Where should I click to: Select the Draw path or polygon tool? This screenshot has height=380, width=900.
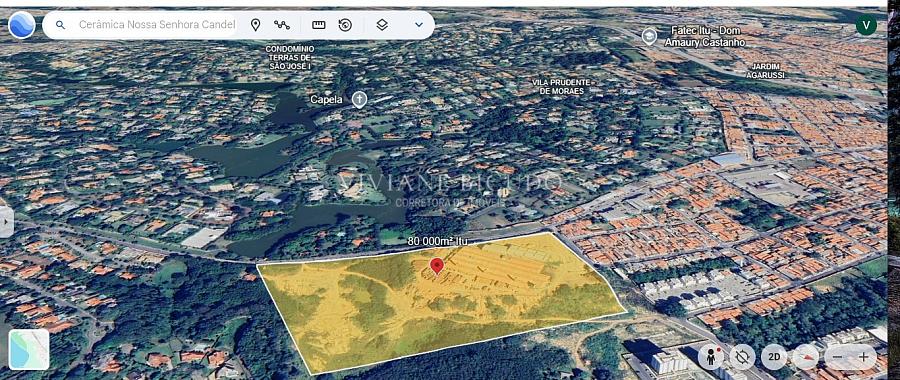[282, 25]
